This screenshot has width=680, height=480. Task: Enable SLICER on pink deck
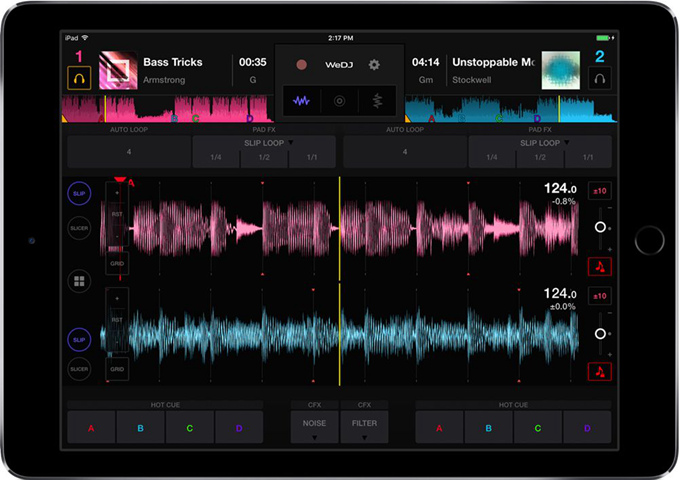[x=79, y=228]
